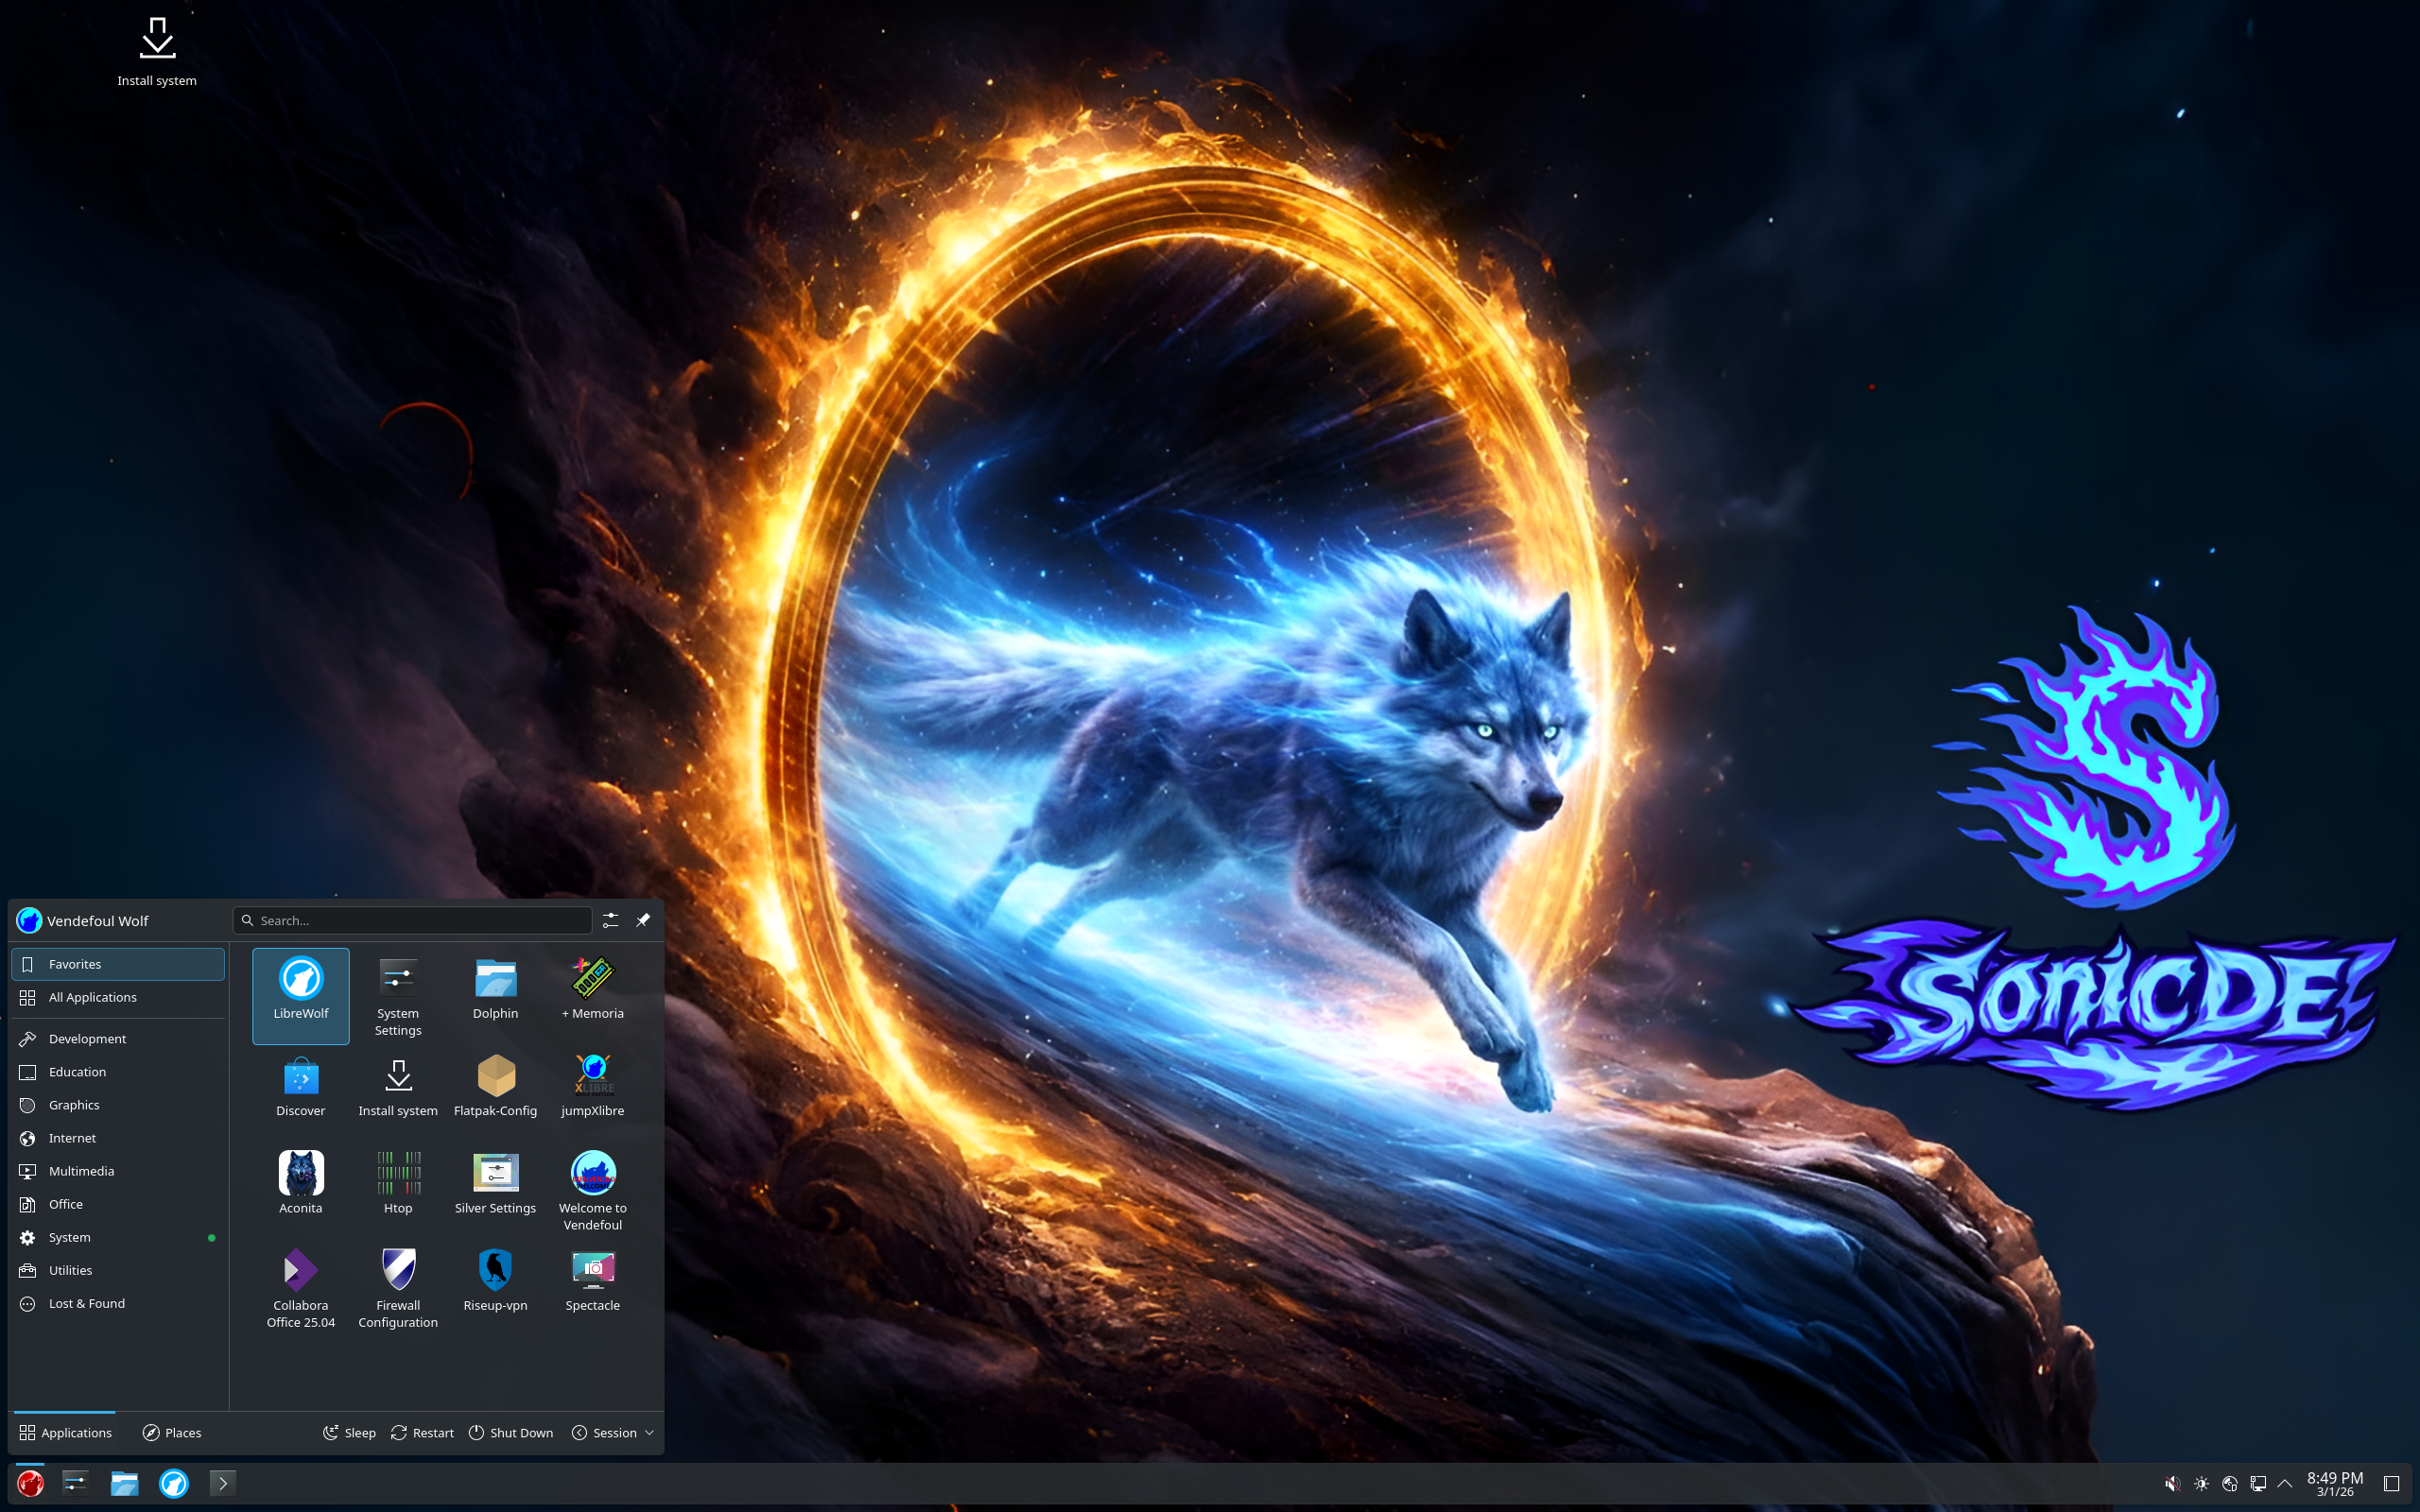The height and width of the screenshot is (1512, 2420).
Task: Show hidden system tray icons
Action: (2285, 1483)
